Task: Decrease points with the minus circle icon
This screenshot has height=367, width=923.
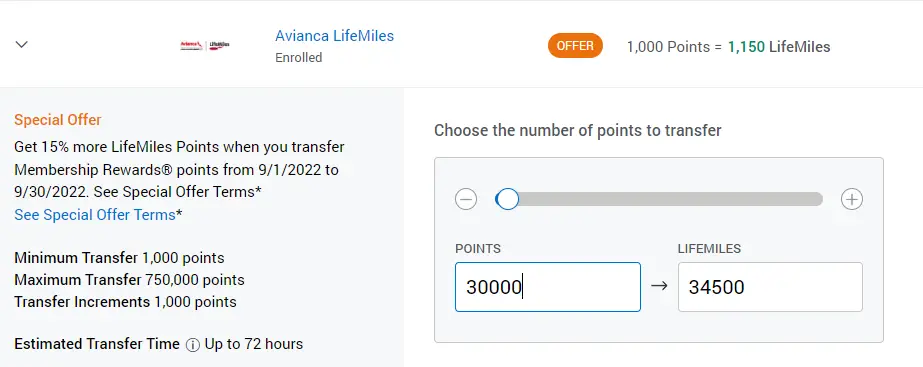Action: [466, 199]
